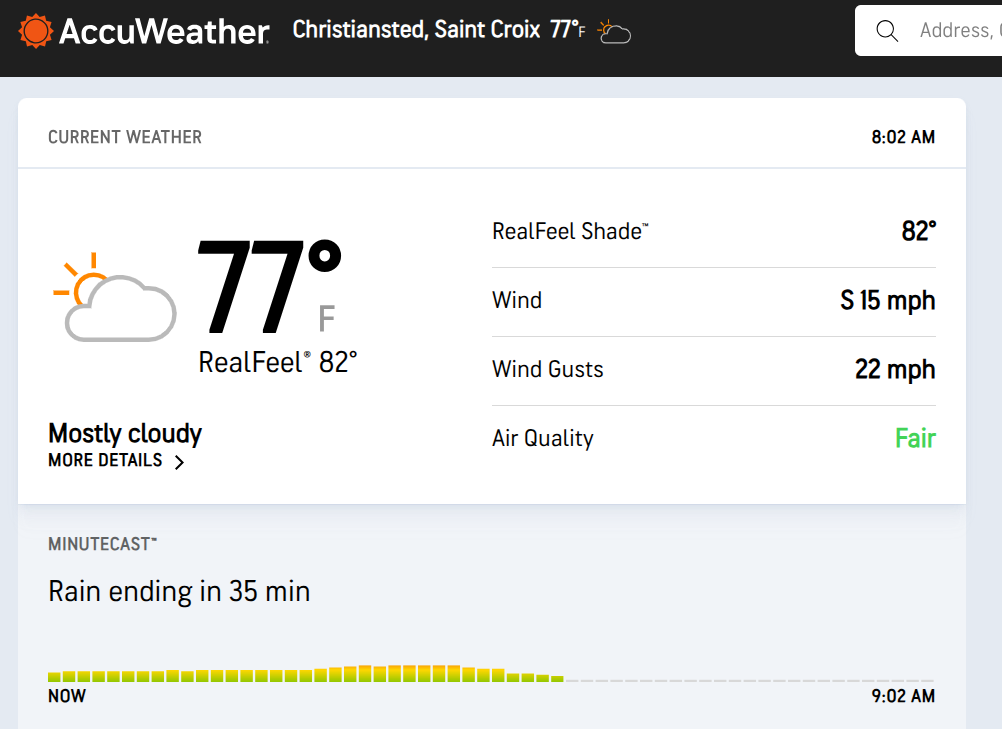1002x729 pixels.
Task: Click the MinuteCast section heading
Action: tap(102, 544)
